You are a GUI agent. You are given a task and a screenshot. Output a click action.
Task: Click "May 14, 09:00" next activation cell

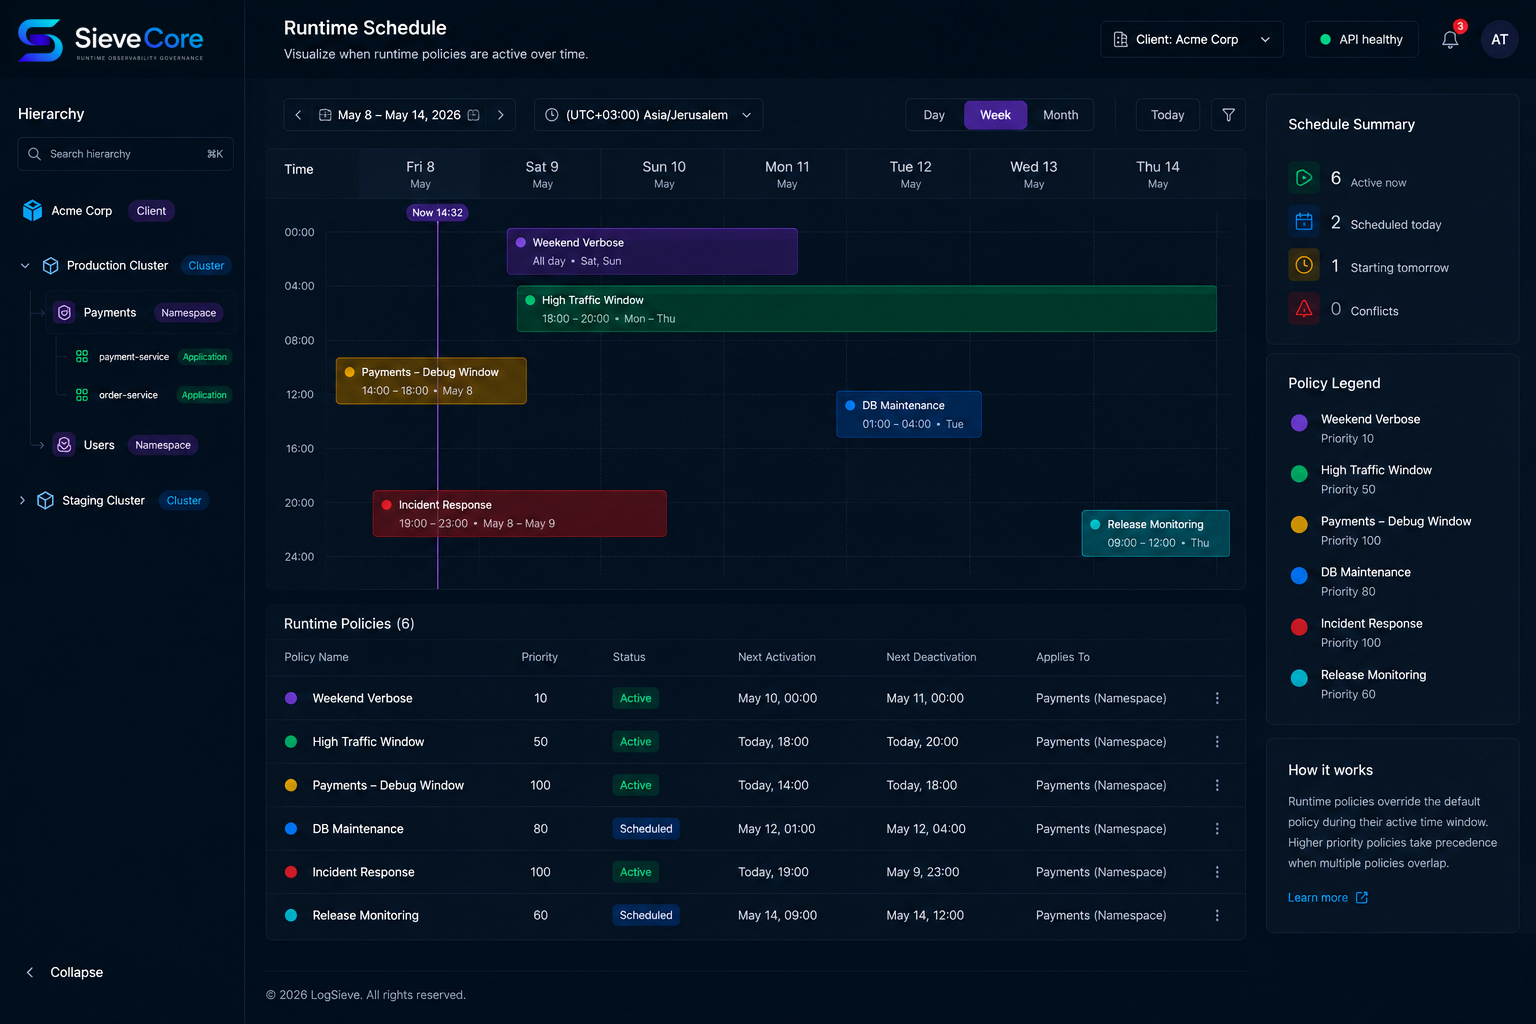point(777,915)
